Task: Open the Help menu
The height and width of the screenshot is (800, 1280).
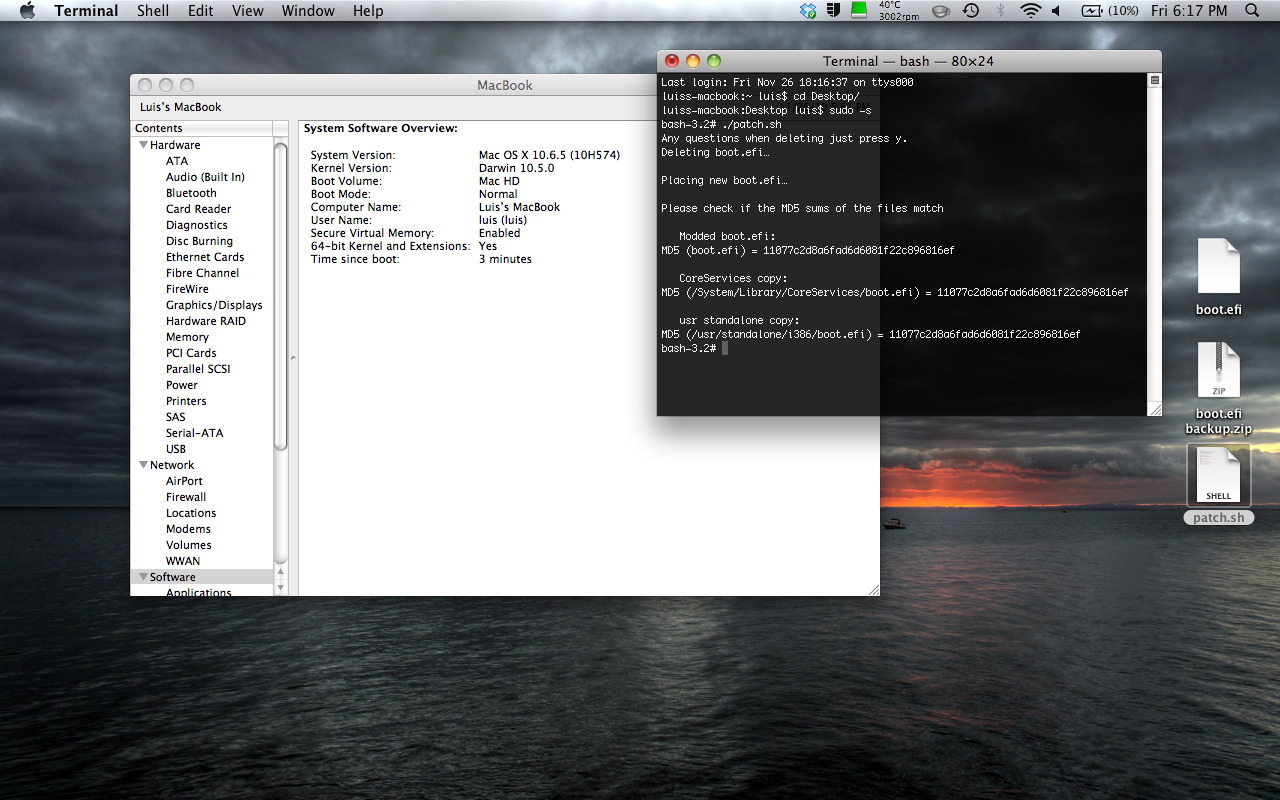Action: [x=368, y=11]
